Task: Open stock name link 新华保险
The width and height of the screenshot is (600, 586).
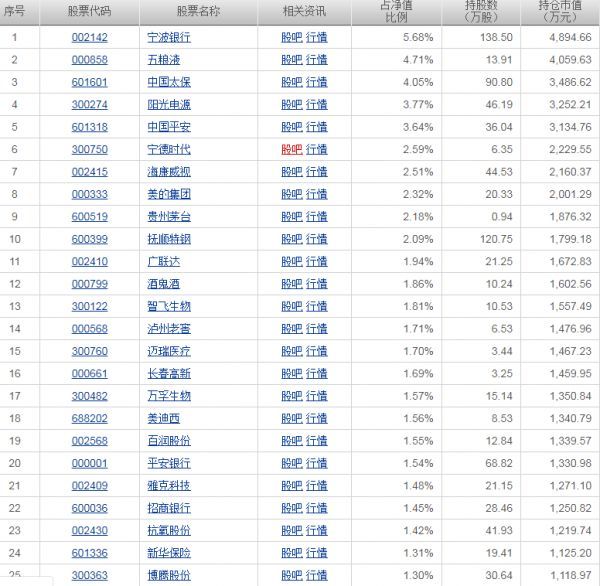Action: pyautogui.click(x=169, y=553)
